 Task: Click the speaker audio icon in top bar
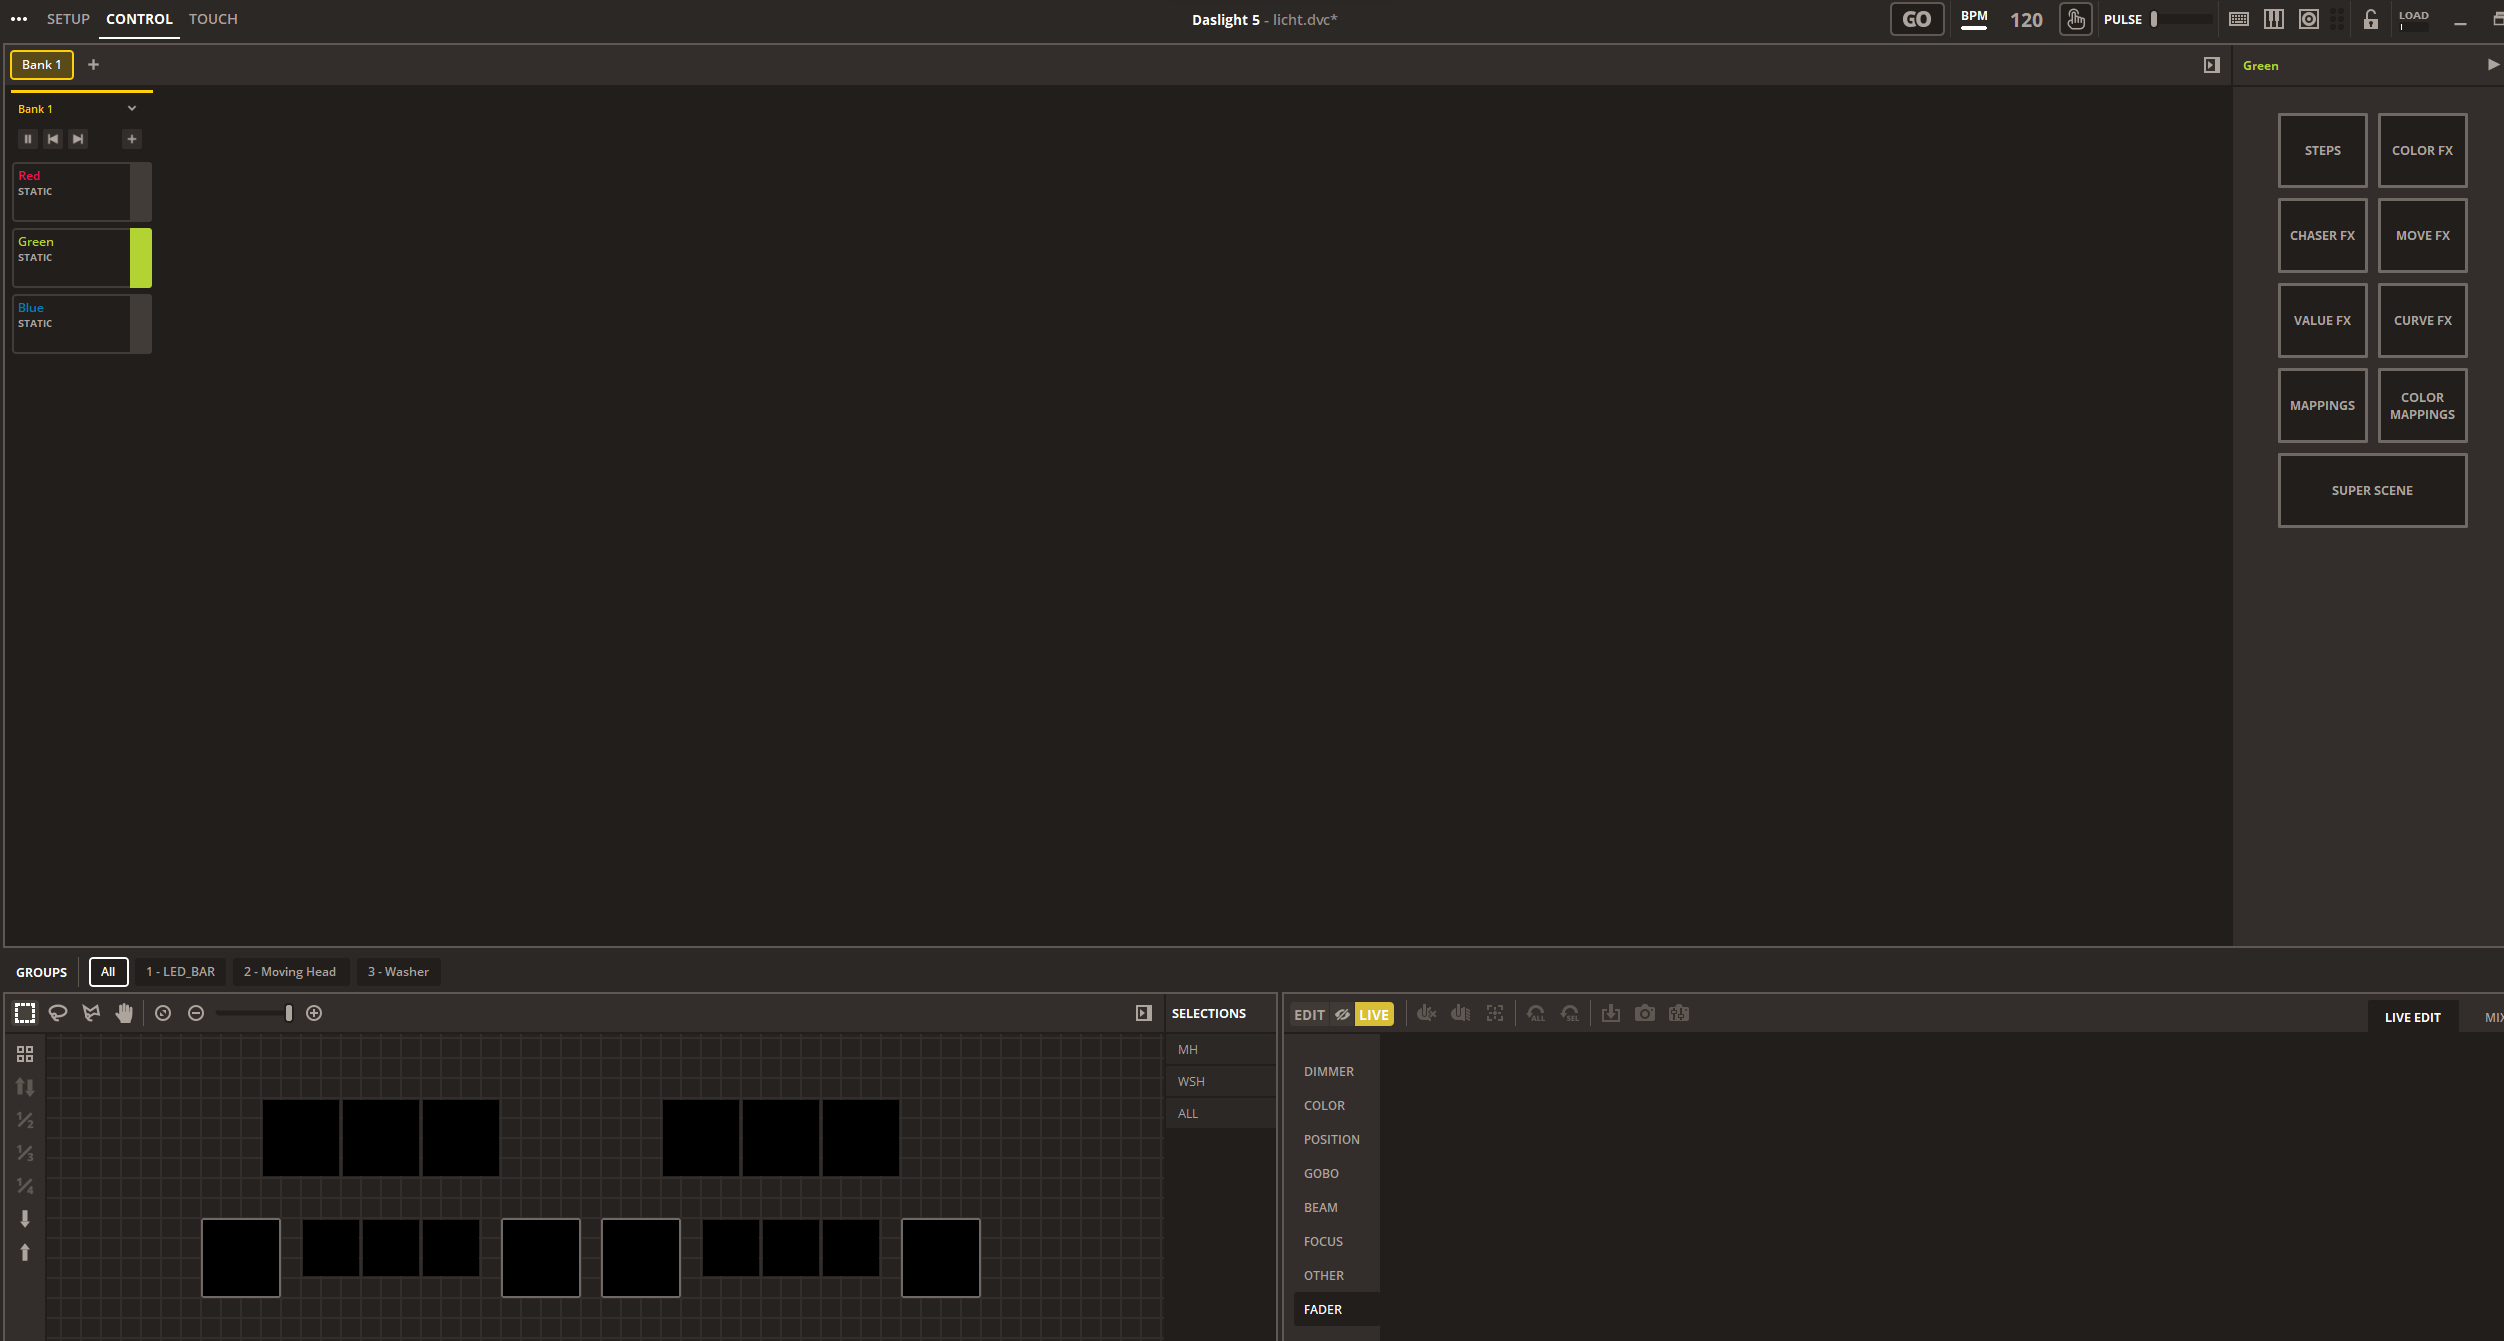click(x=2309, y=19)
